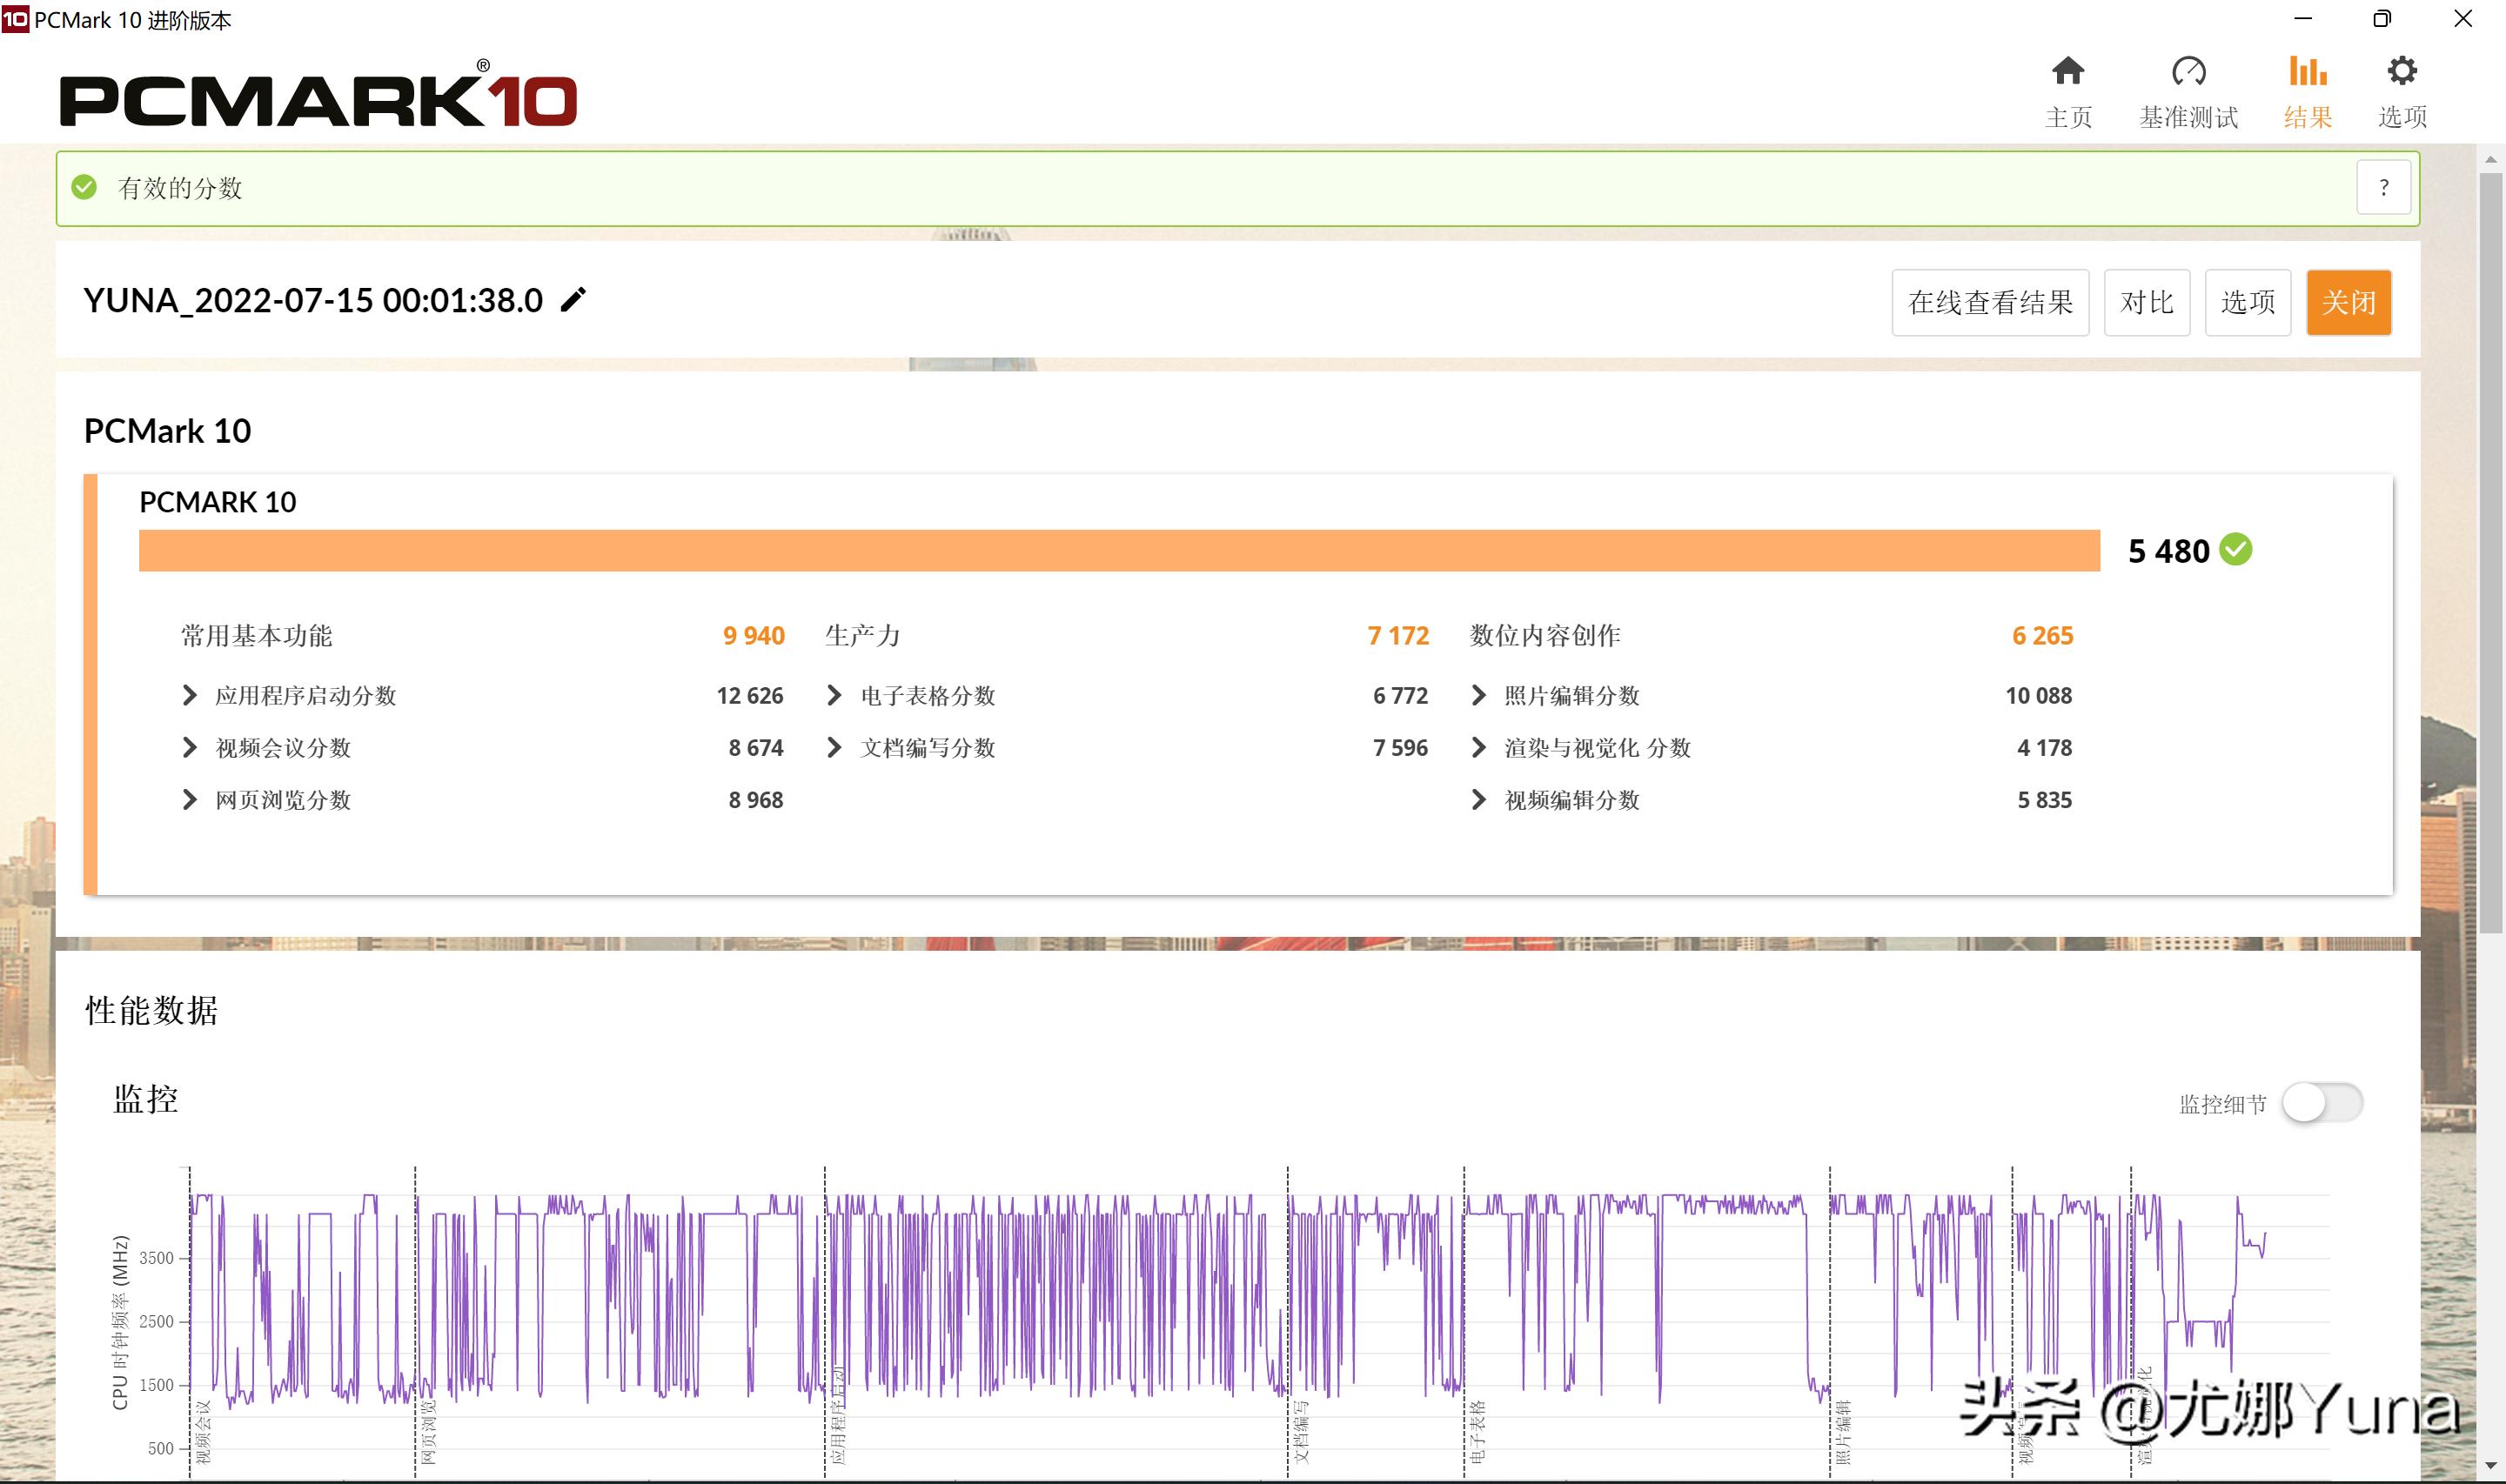
Task: Expand 电子表格分数 row
Action: click(x=835, y=695)
